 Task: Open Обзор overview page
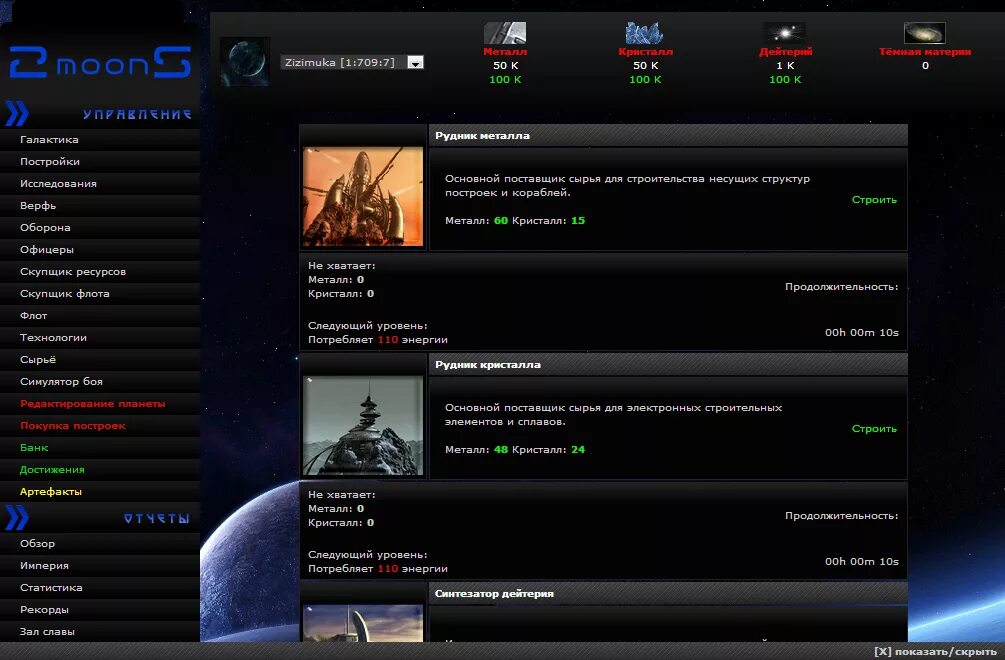click(37, 543)
